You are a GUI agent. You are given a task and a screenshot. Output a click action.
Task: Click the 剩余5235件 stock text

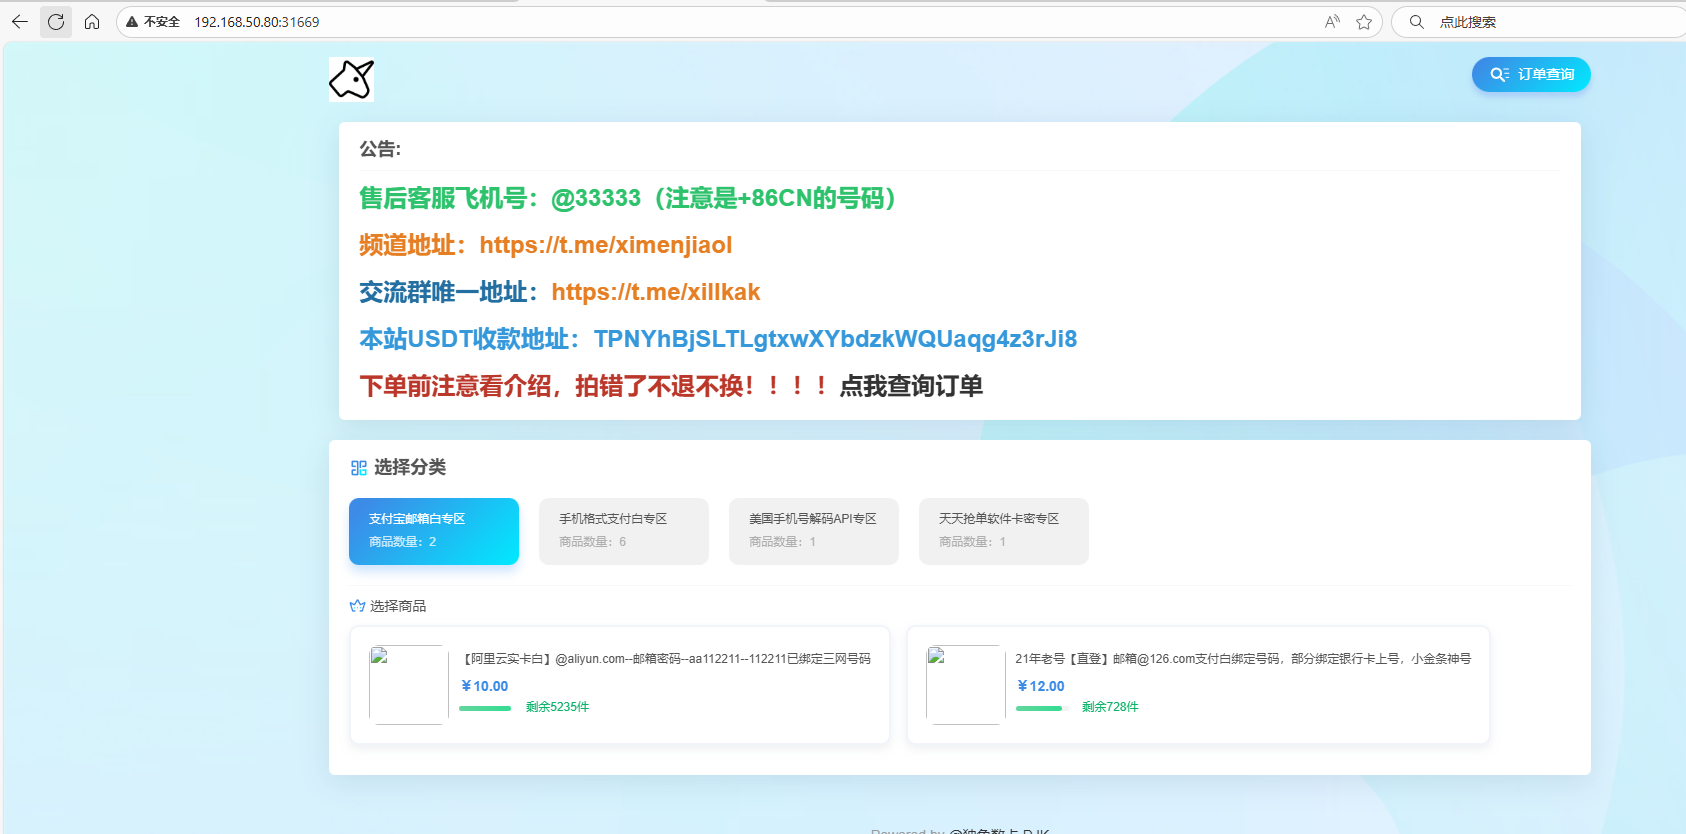click(558, 707)
